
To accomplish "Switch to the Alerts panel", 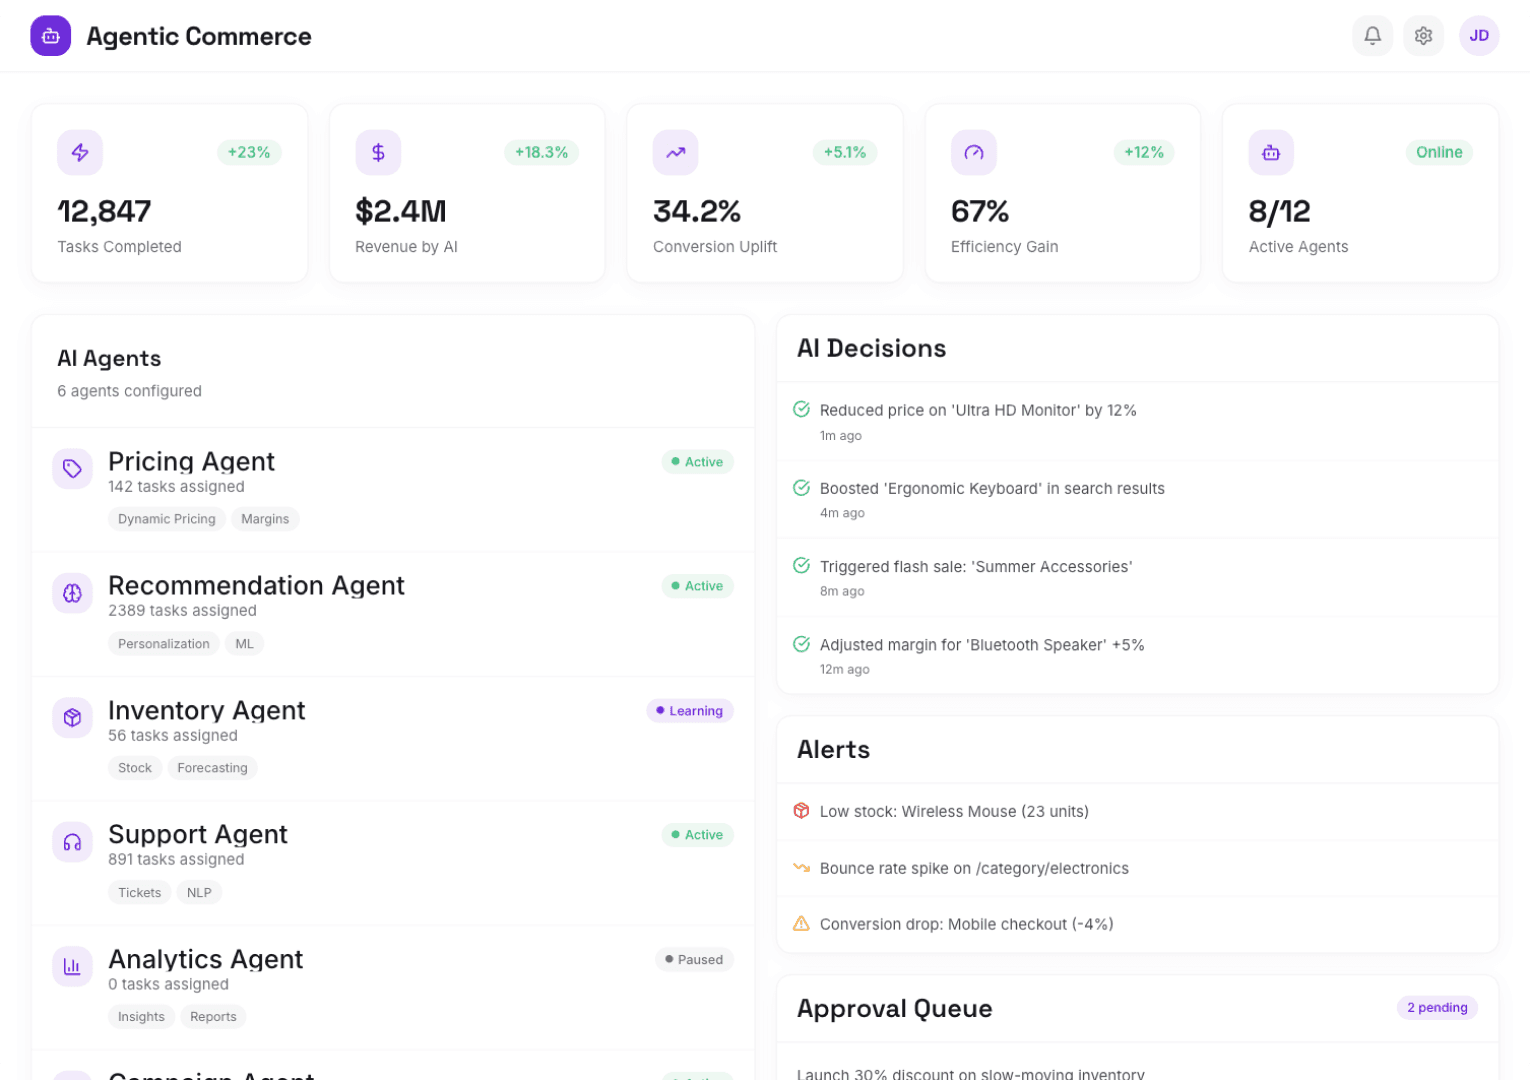I will (833, 749).
